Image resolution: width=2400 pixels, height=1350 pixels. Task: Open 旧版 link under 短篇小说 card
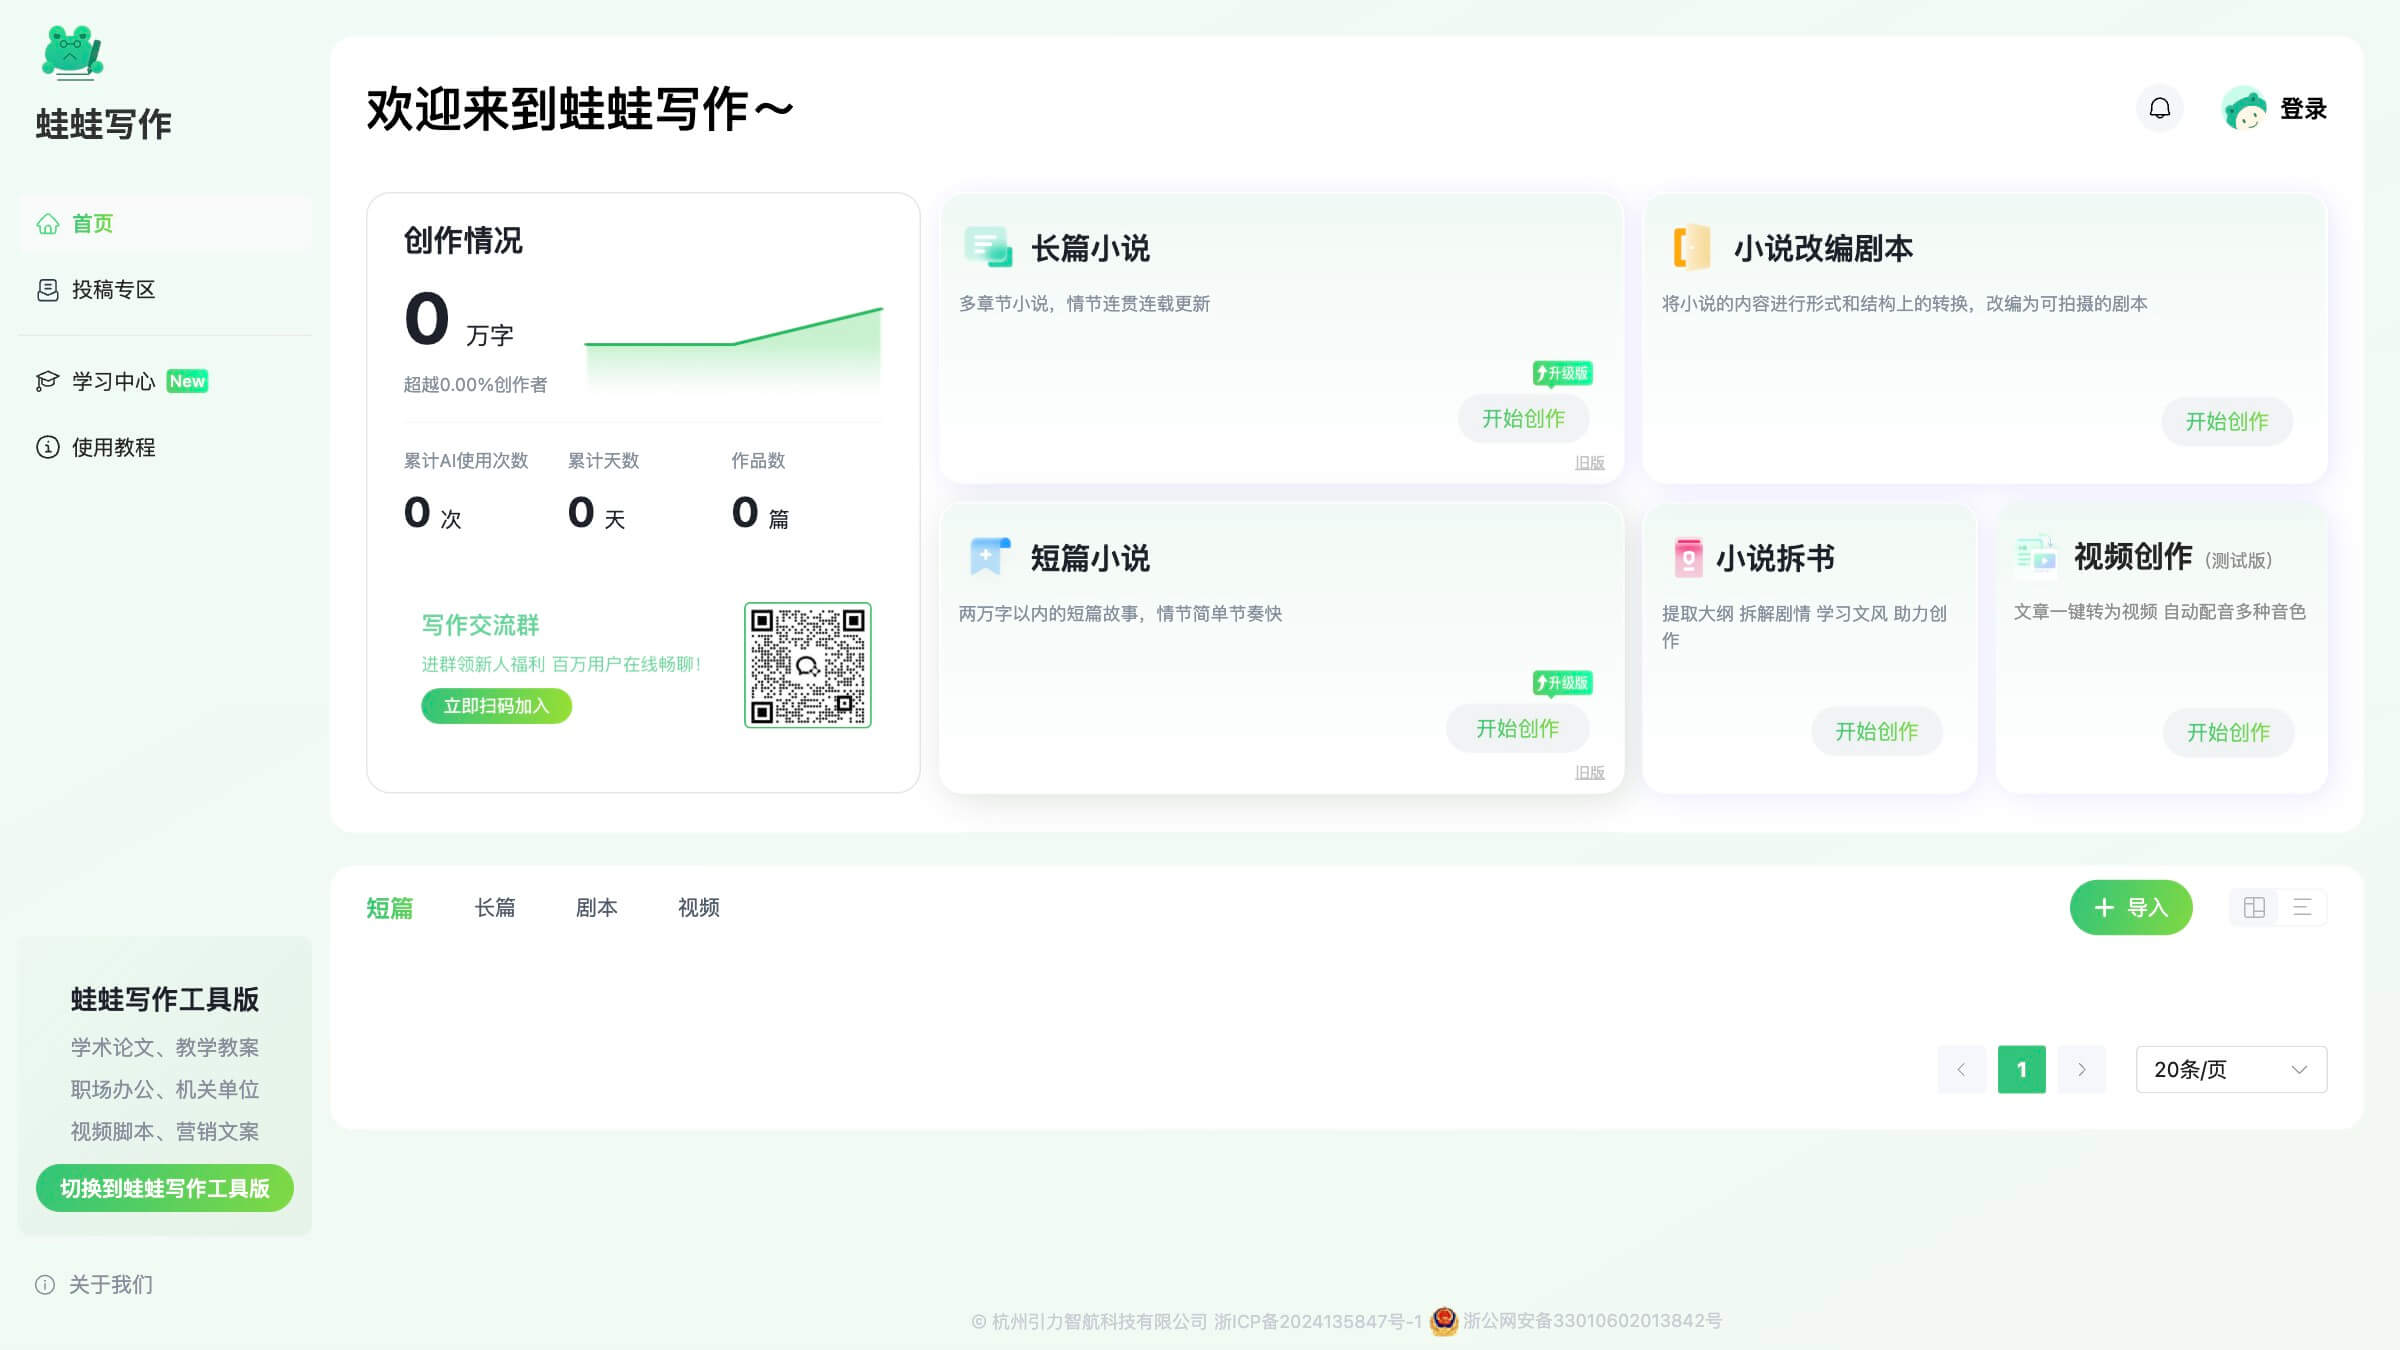(x=1590, y=773)
